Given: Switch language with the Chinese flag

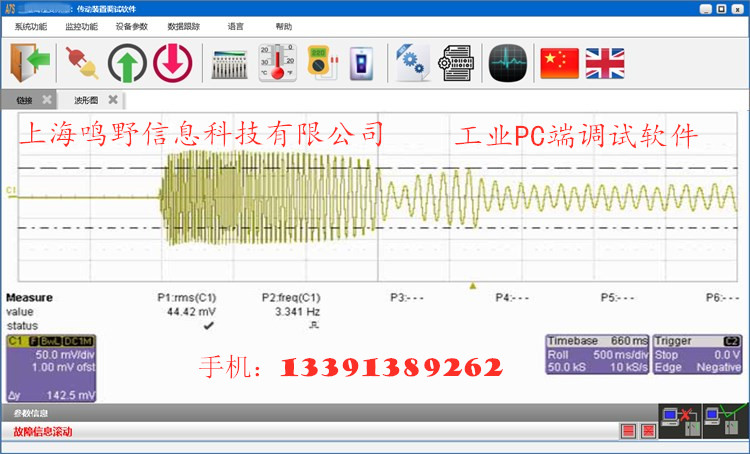Looking at the screenshot, I should (x=560, y=63).
